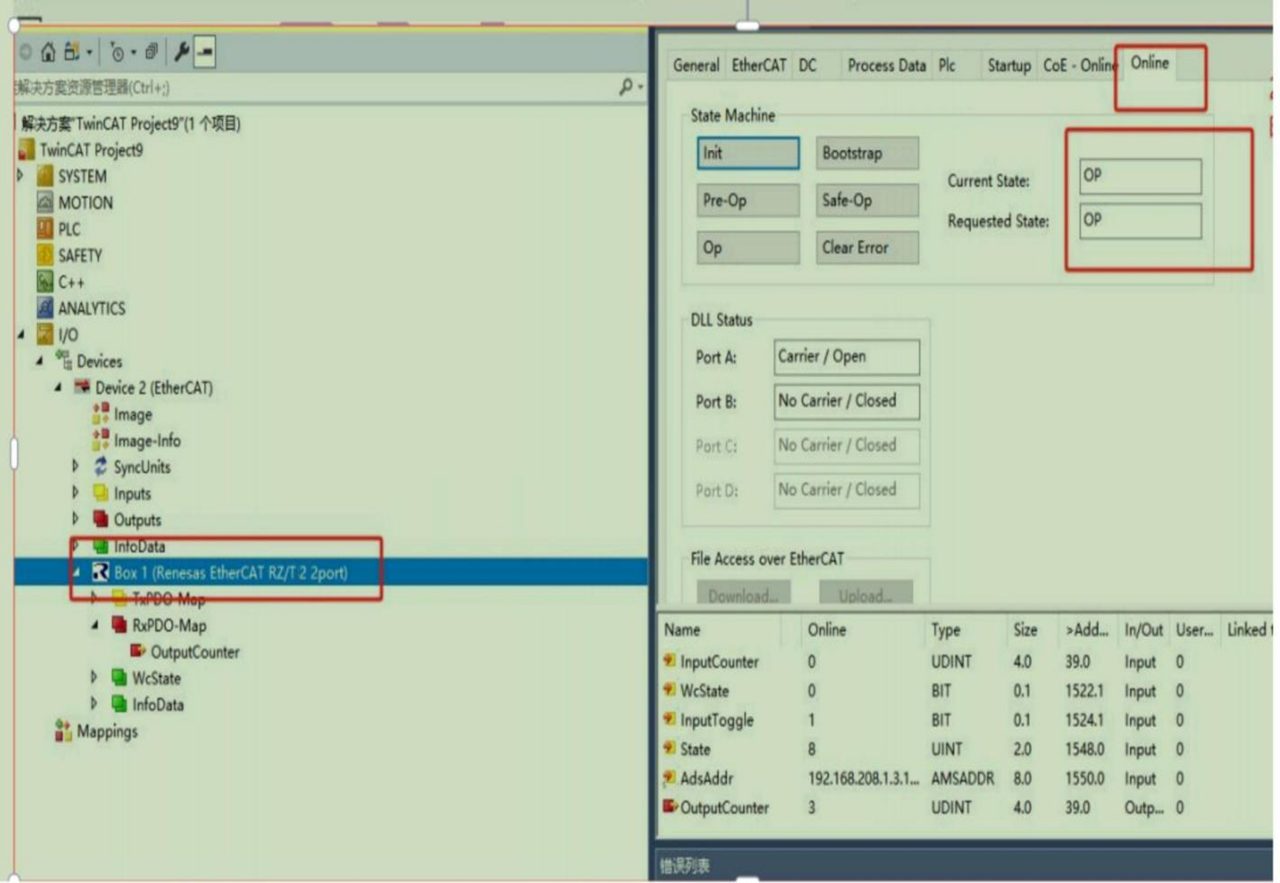Collapse the Device 2 (EtherCAT) node

(x=59, y=388)
